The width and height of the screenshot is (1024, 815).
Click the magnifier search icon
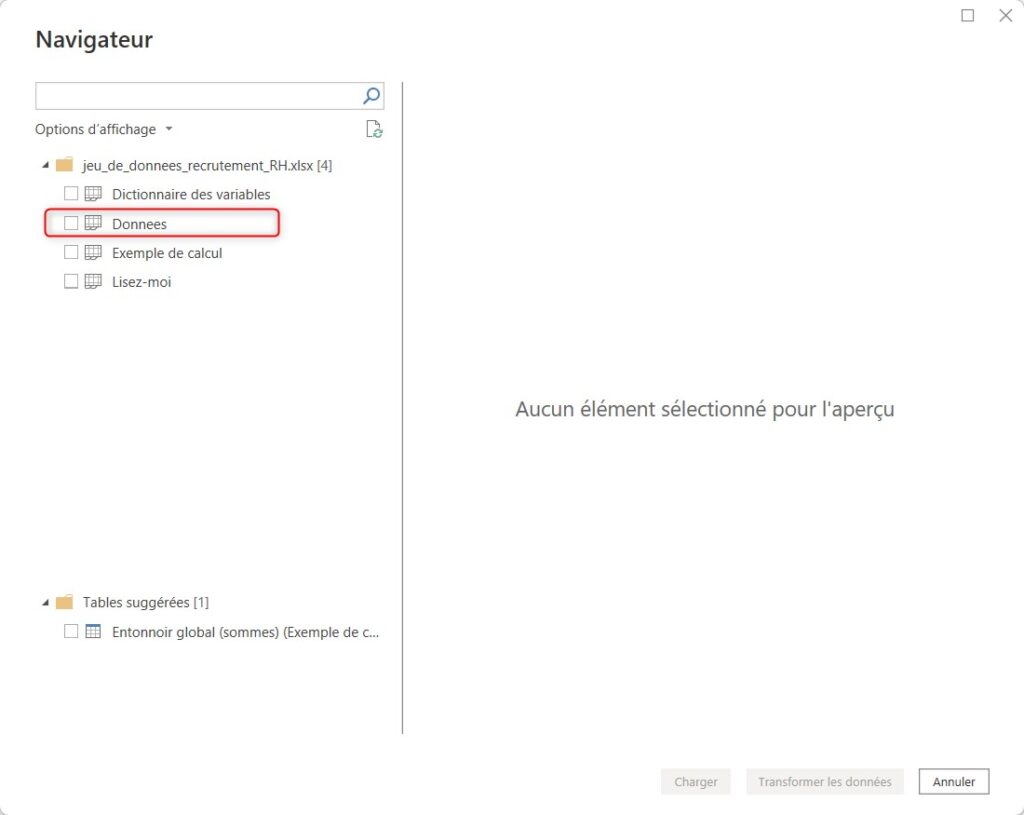click(371, 96)
